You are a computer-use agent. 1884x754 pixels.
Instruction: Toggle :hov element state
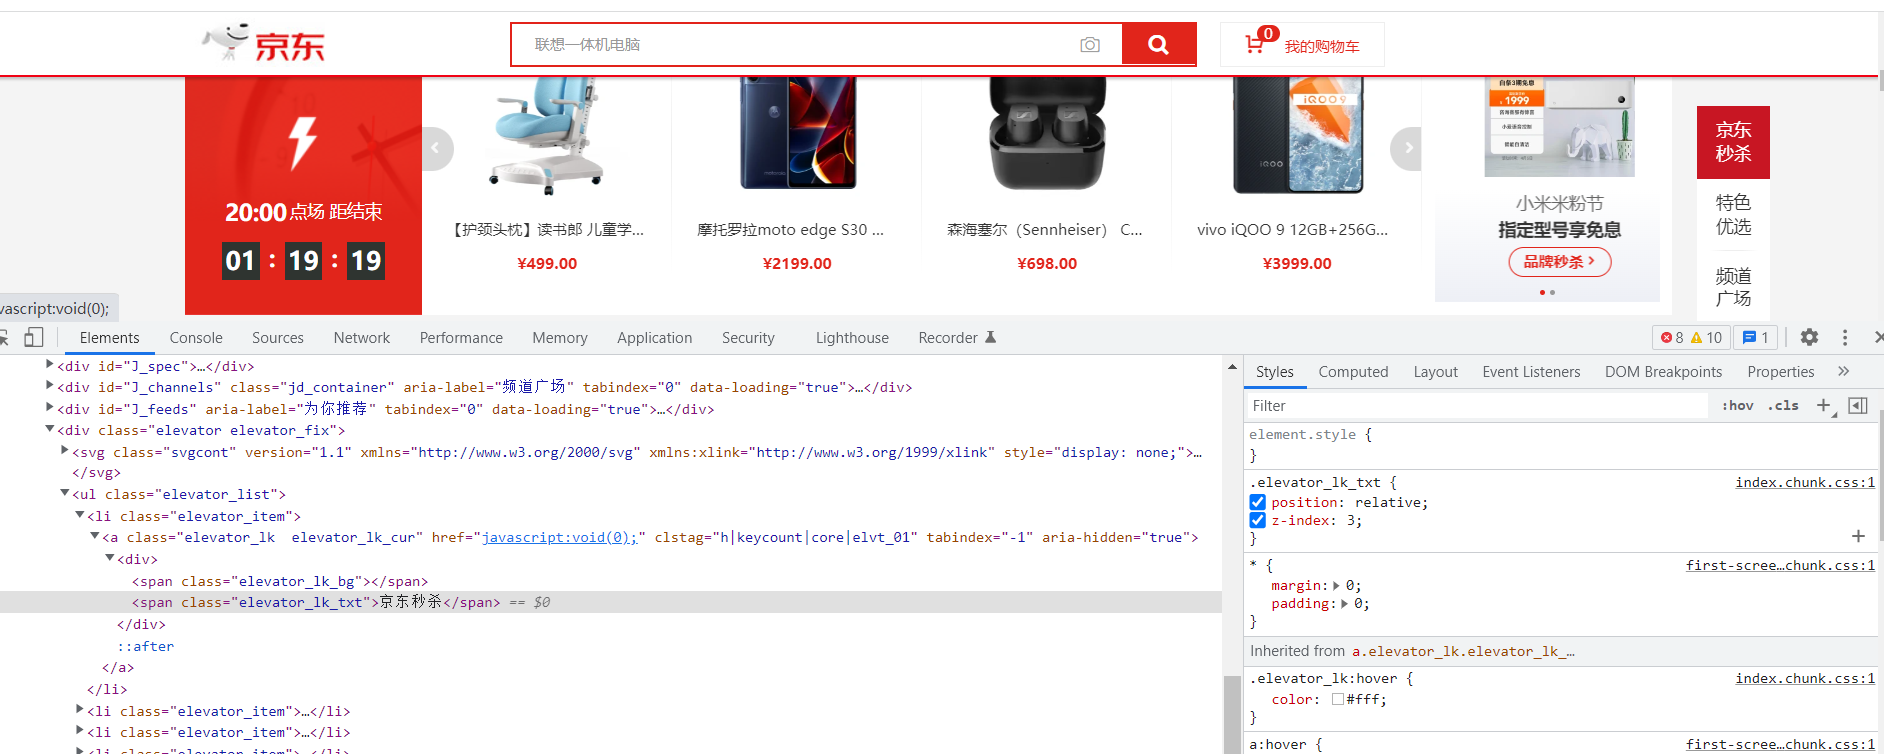click(1738, 405)
